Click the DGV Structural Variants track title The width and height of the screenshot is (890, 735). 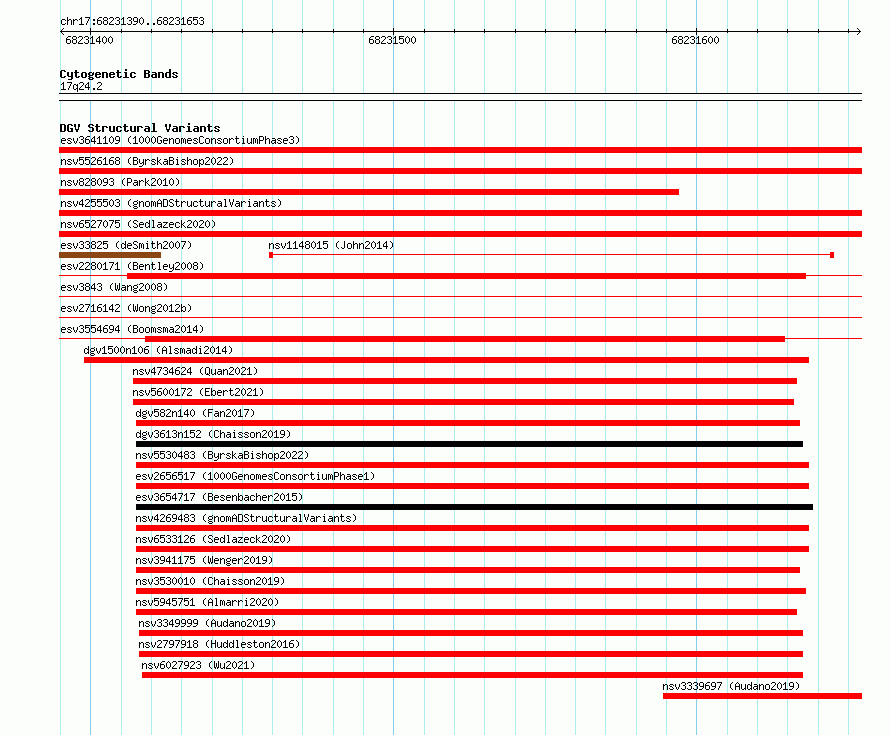(140, 128)
